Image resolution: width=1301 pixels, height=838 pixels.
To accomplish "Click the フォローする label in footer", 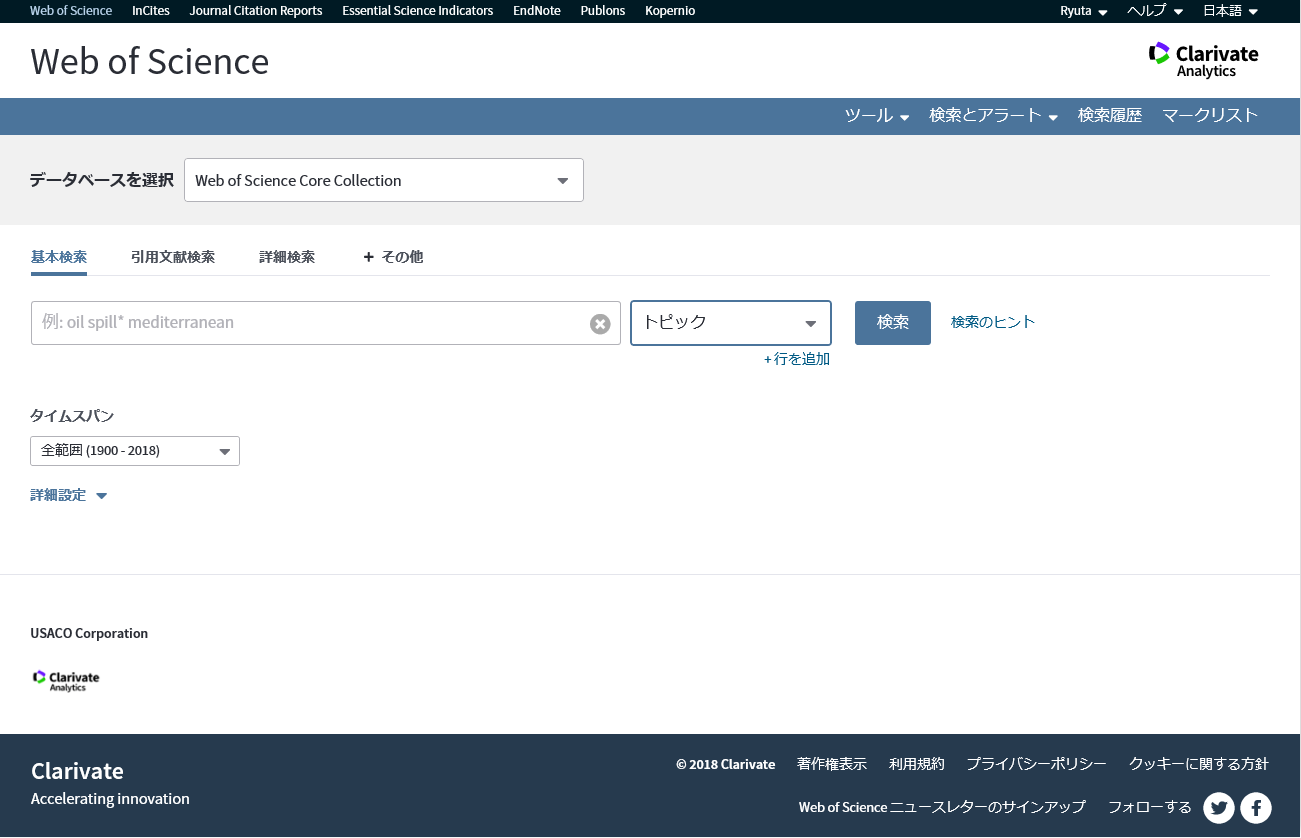I will coord(1150,807).
